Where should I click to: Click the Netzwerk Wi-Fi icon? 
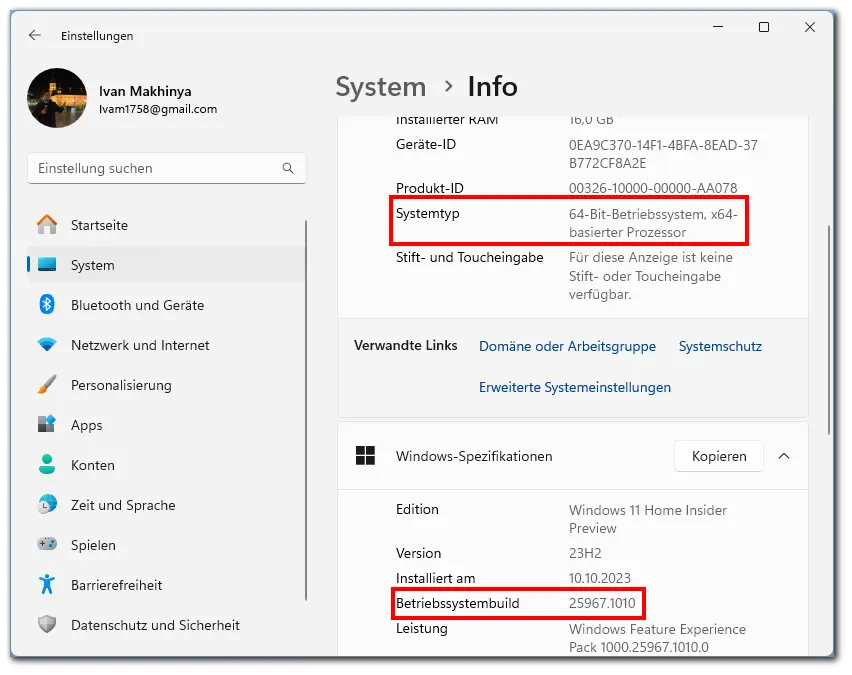pos(47,345)
